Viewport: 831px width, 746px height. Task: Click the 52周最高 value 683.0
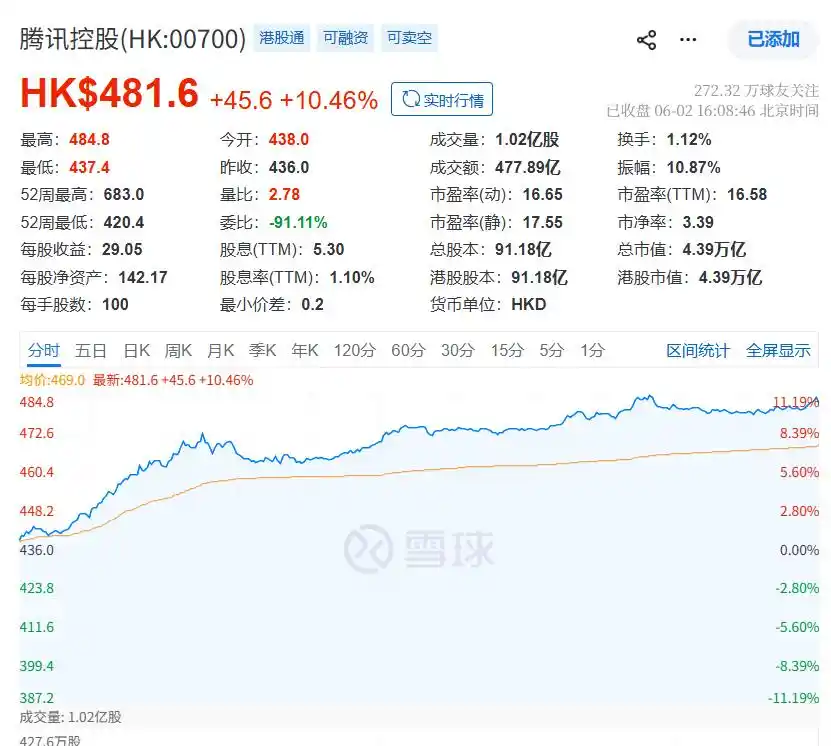[x=124, y=194]
